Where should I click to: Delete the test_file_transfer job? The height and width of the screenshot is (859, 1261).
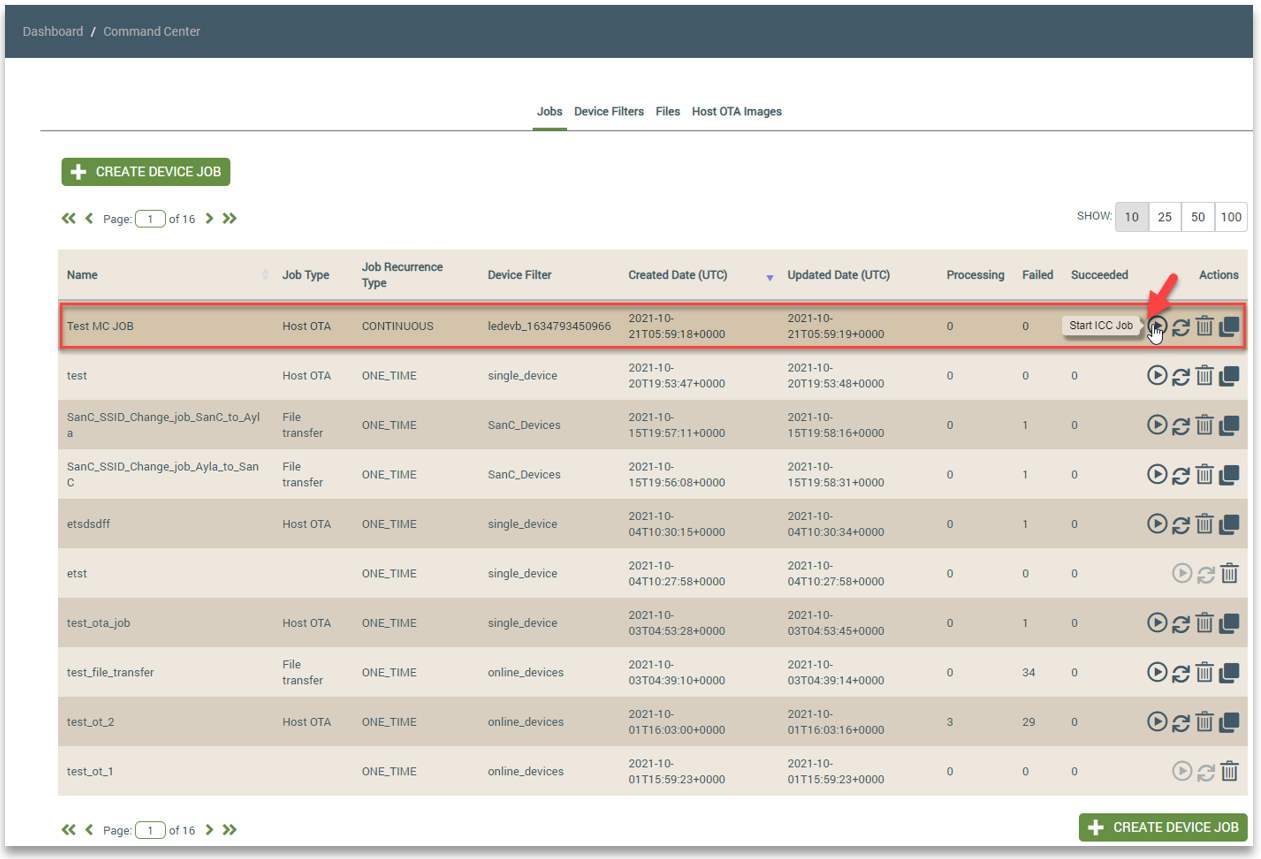tap(1205, 672)
